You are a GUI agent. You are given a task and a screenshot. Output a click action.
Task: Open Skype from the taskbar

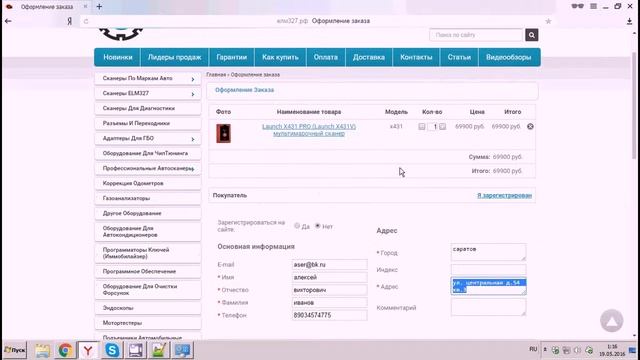click(112, 350)
